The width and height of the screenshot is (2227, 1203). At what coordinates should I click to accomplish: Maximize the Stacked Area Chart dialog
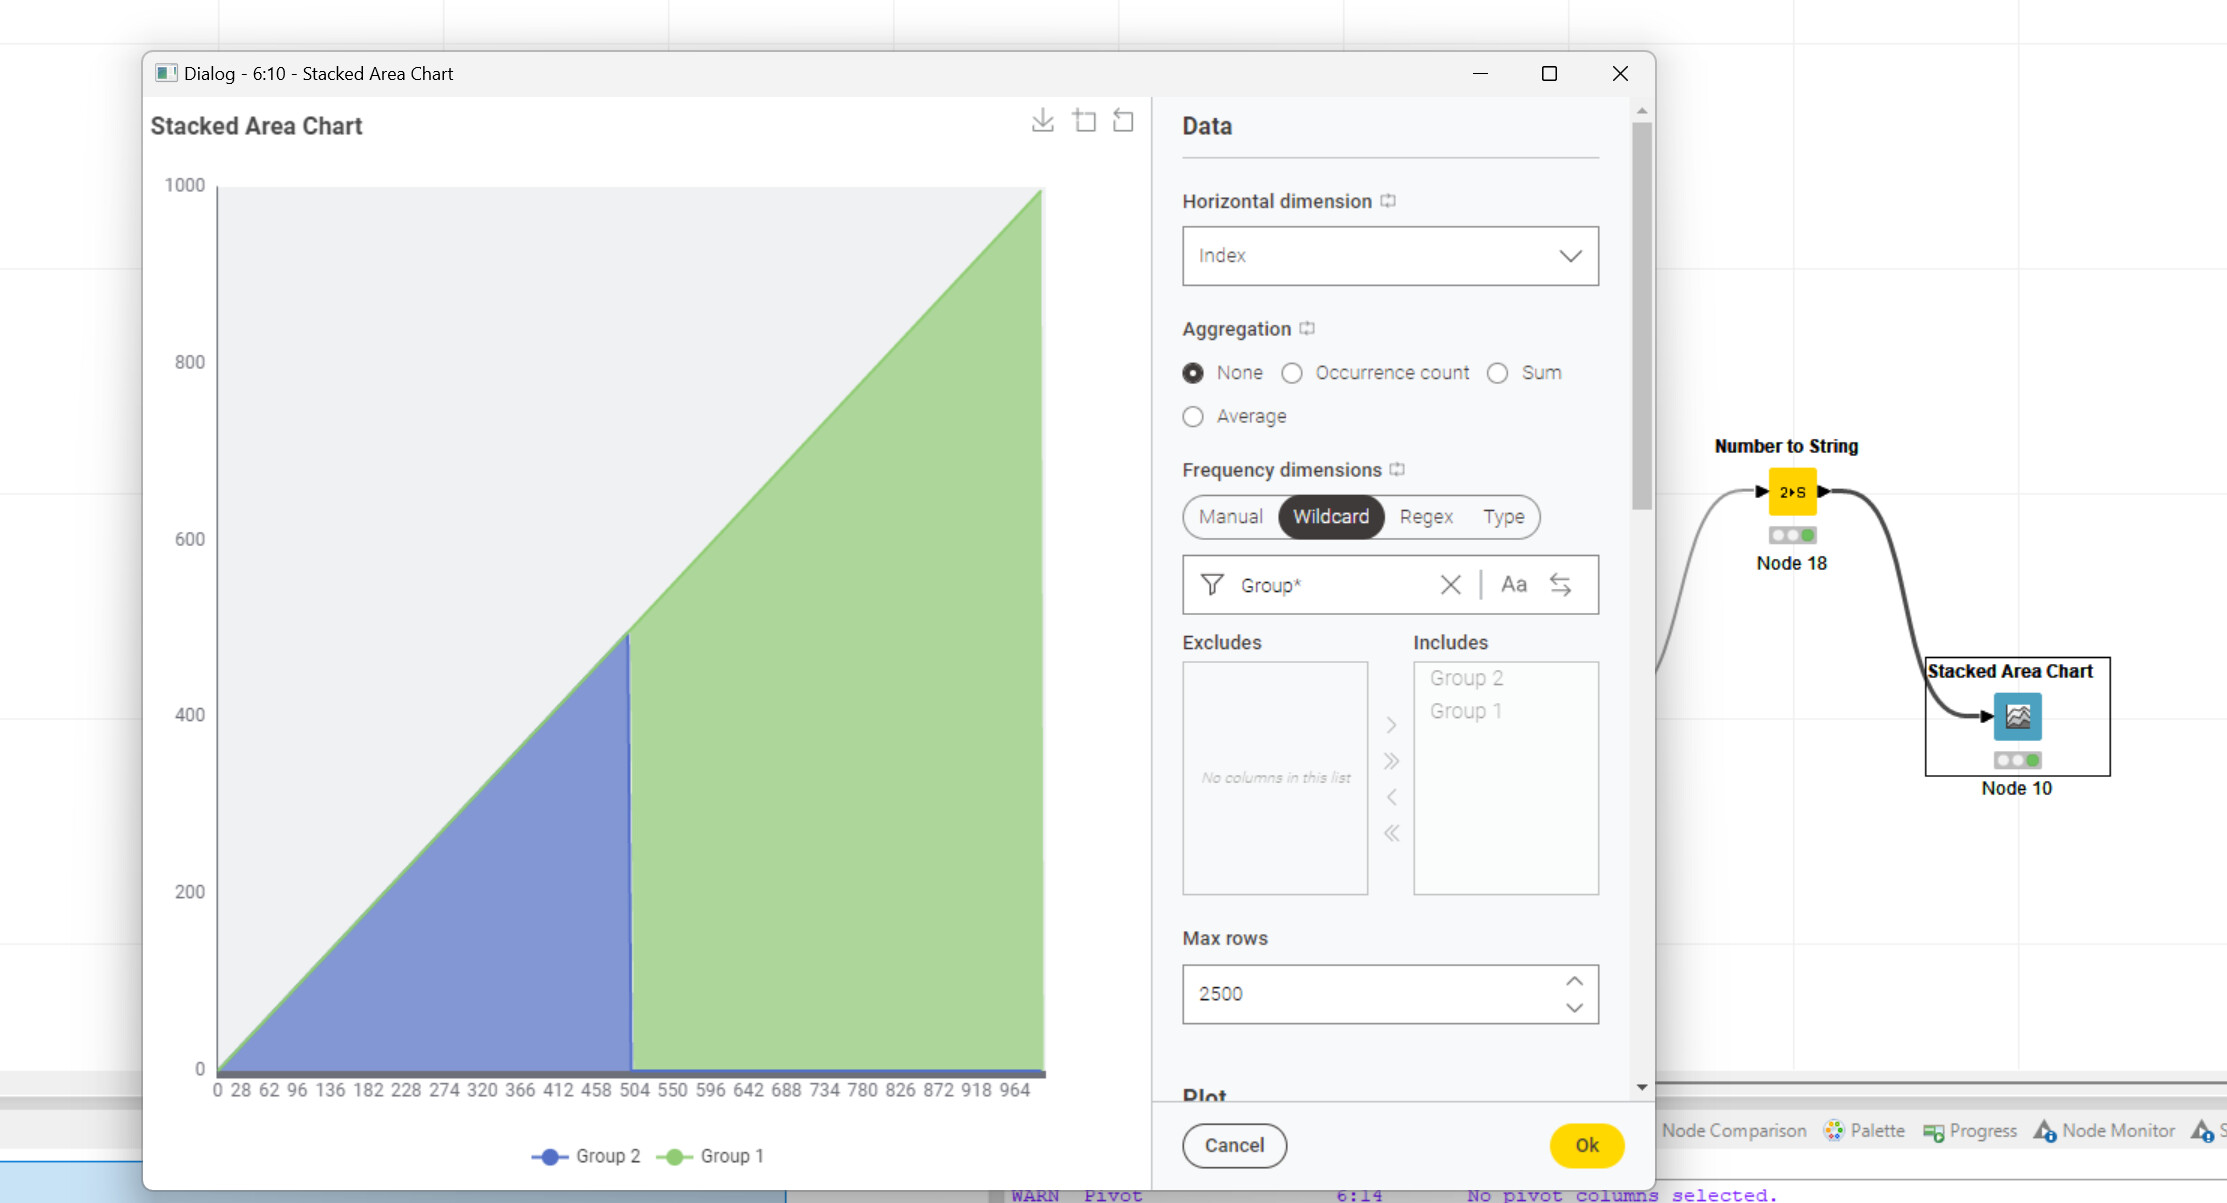[1549, 74]
